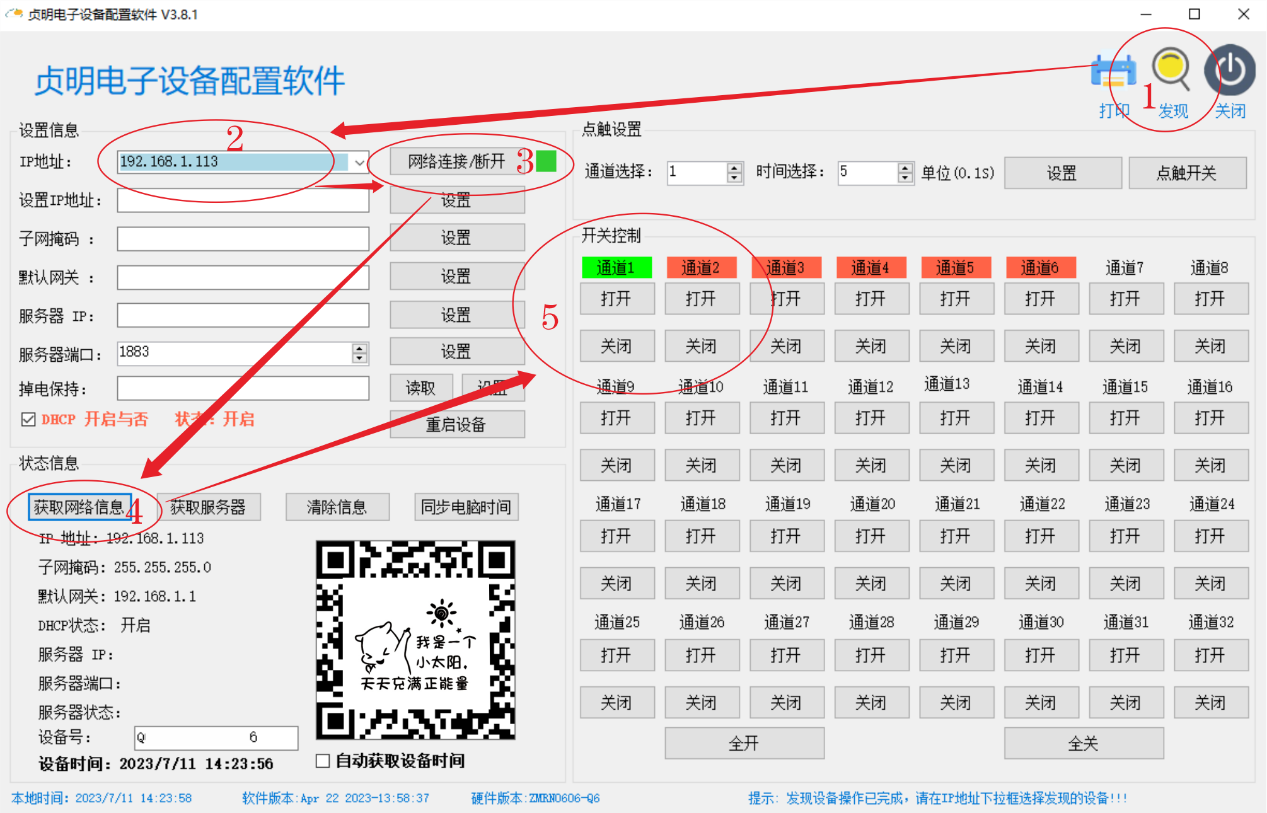Focus the 设备号 input field
The image size is (1267, 813).
pos(216,738)
